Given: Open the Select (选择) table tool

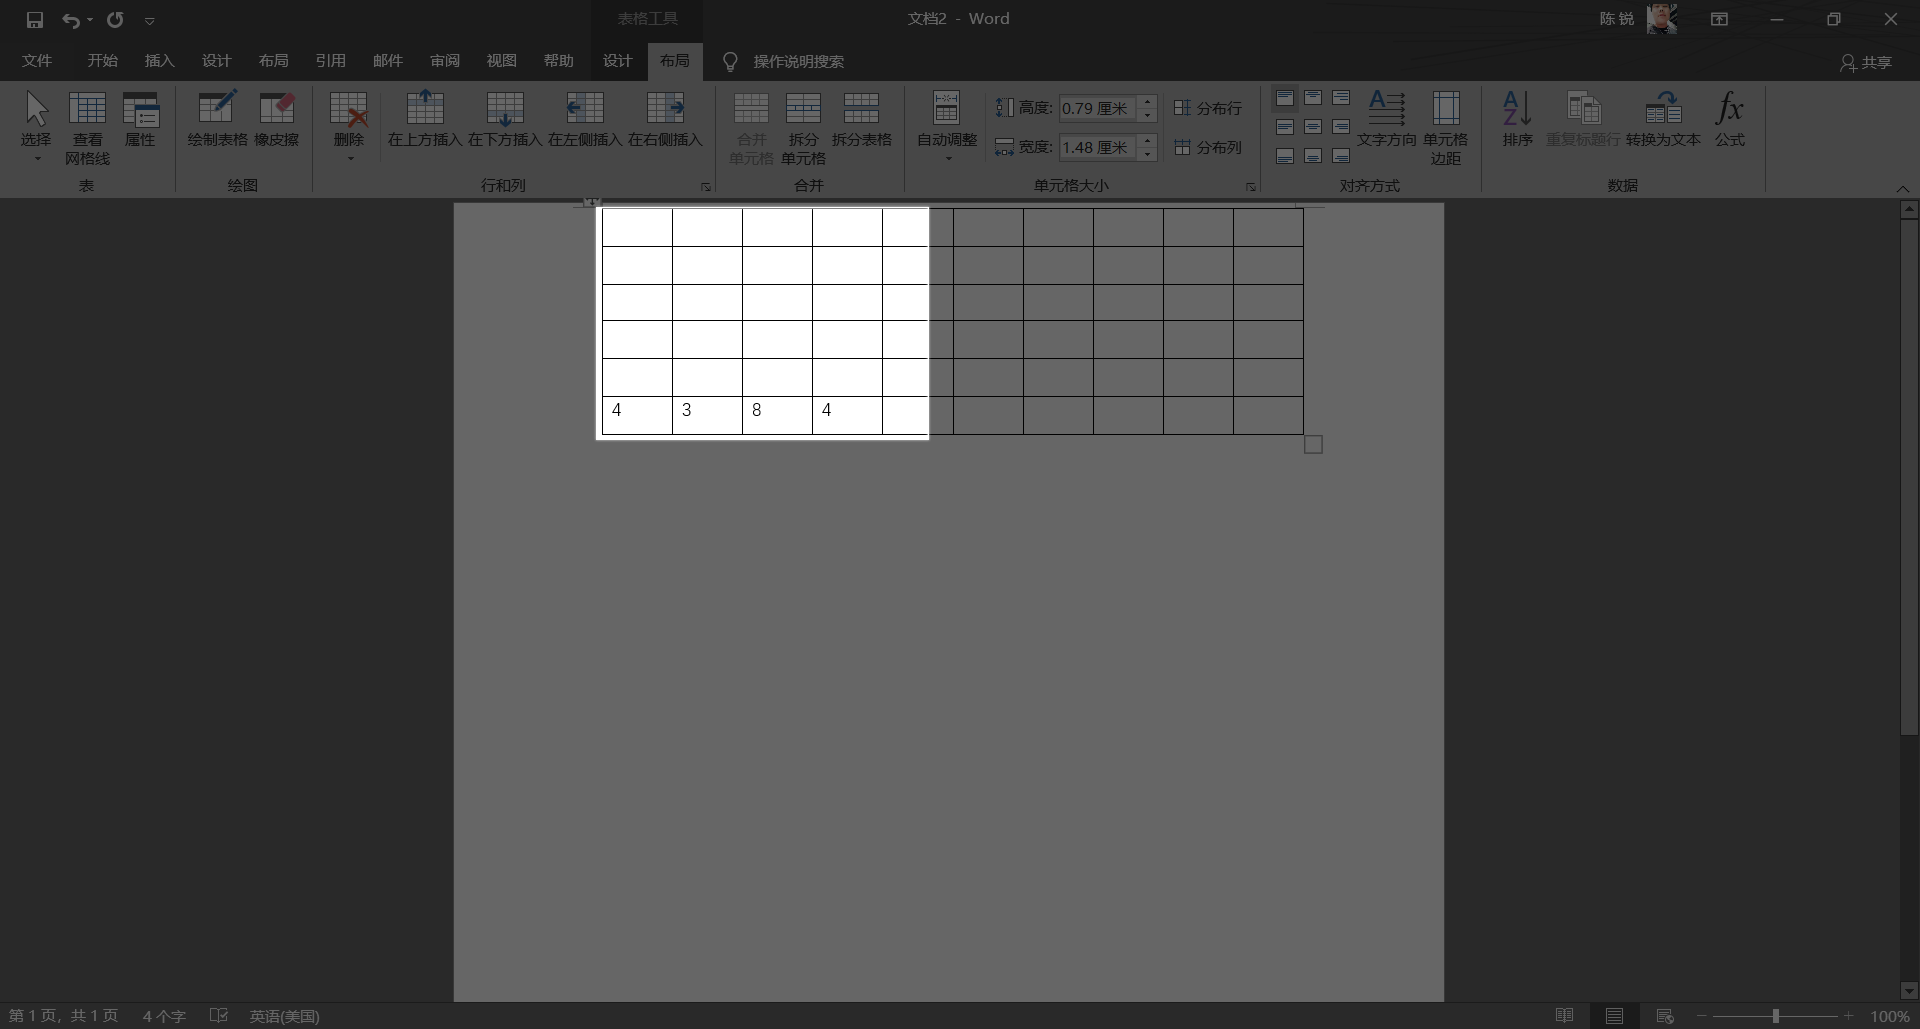Looking at the screenshot, I should click(36, 127).
